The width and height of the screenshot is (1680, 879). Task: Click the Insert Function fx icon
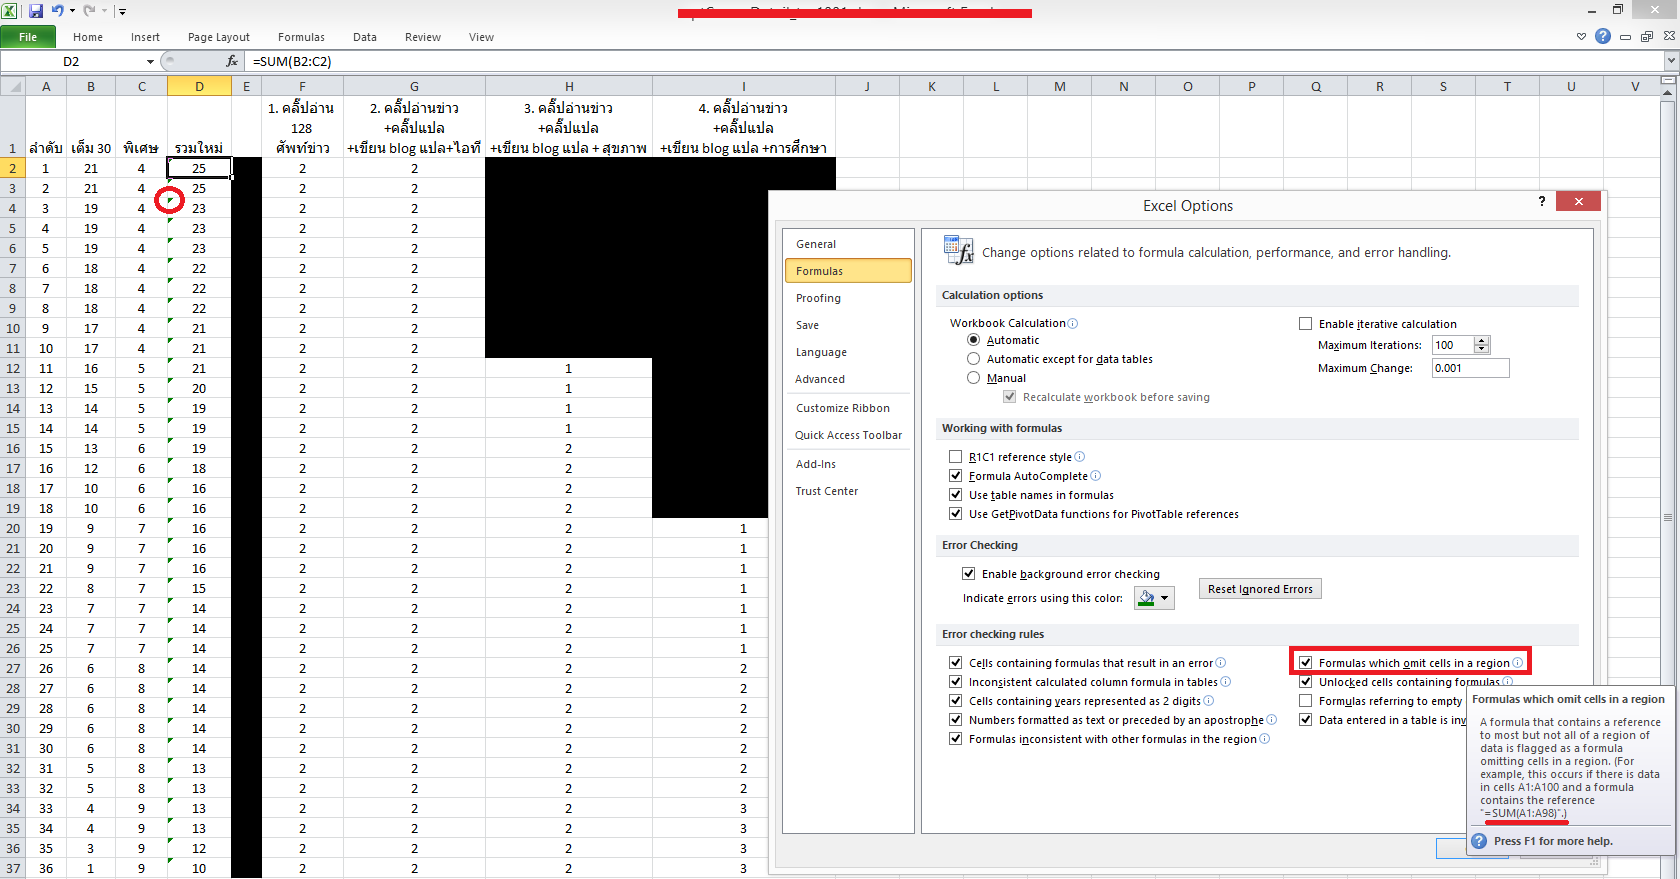232,61
